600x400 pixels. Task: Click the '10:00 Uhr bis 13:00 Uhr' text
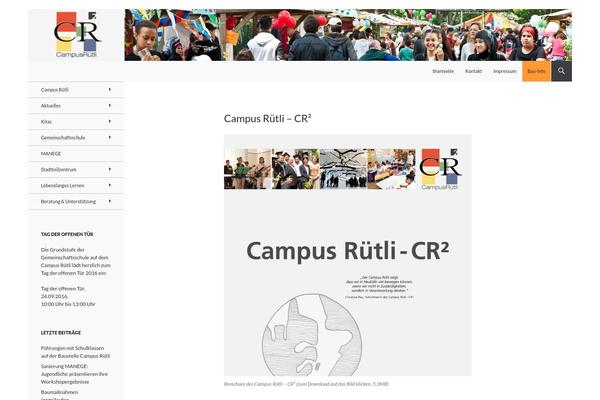(68, 304)
